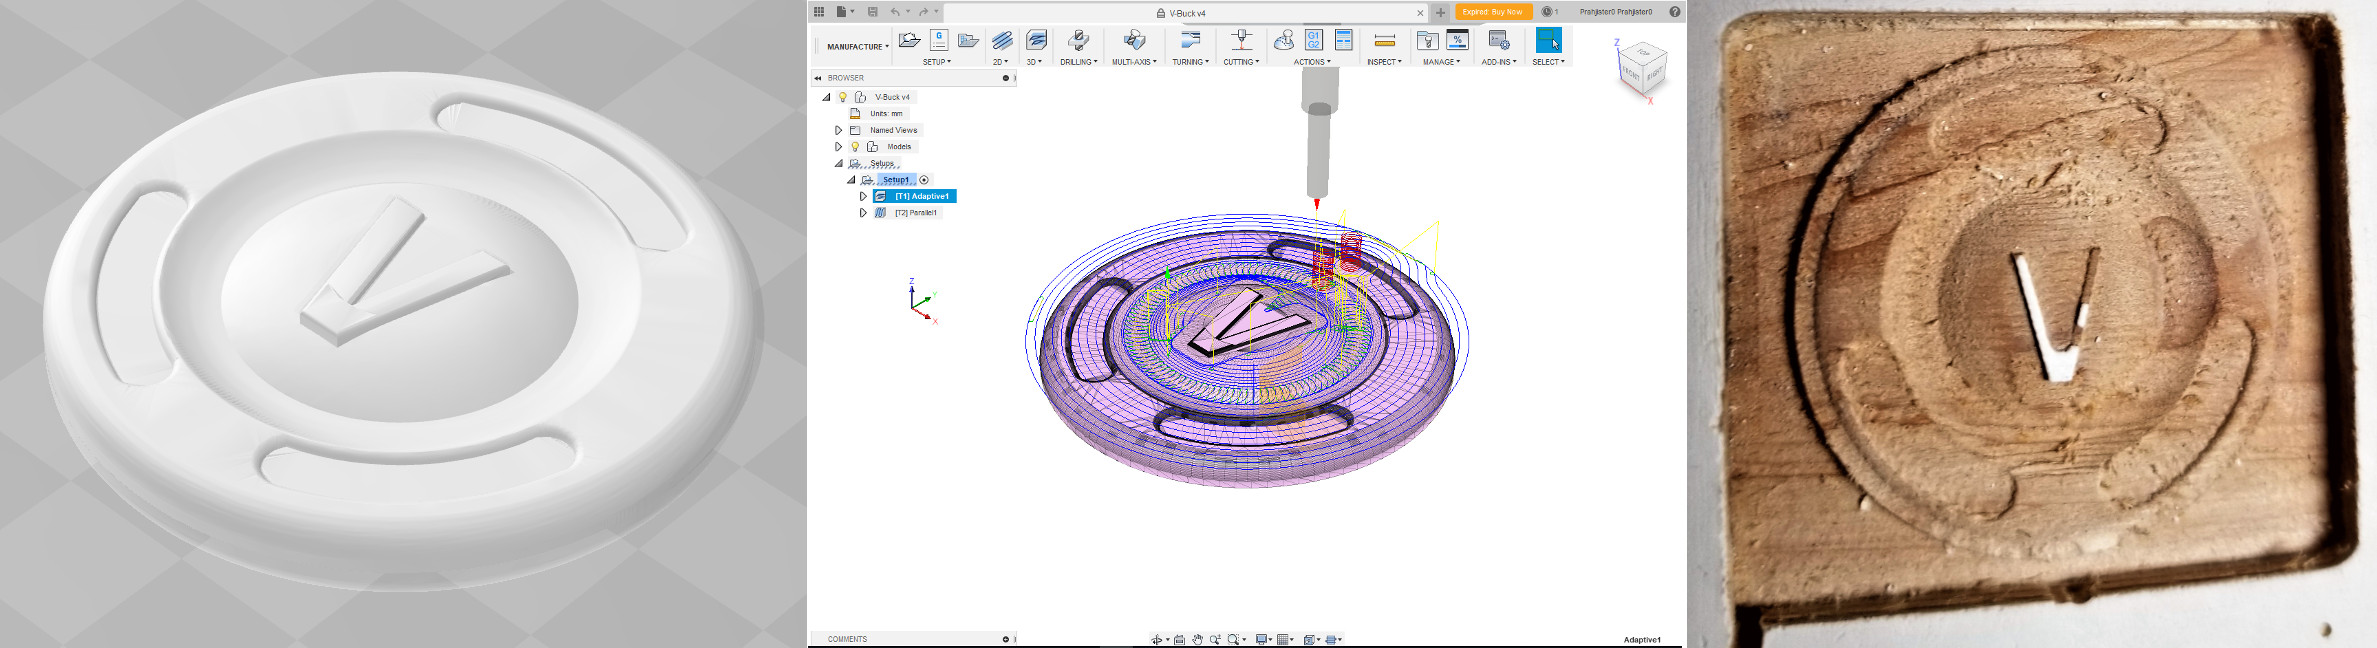Viewport: 2377px width, 648px height.
Task: Close the V-Buck v4 document tab
Action: click(1420, 13)
